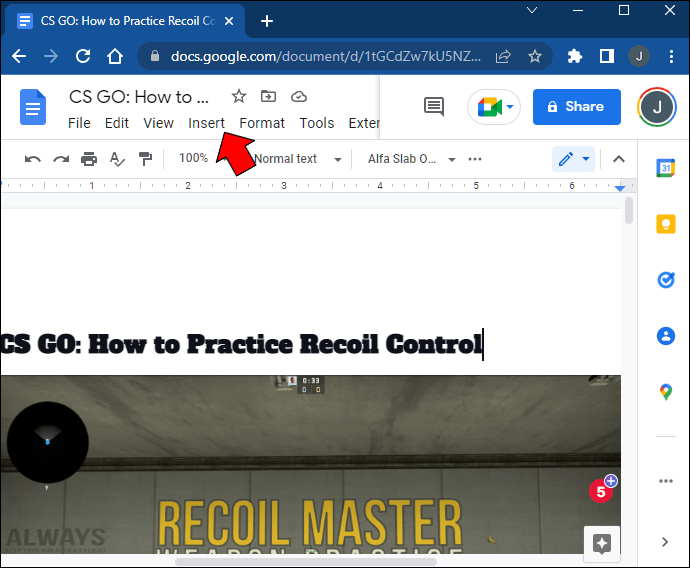
Task: Click the red notification badge 5
Action: tap(601, 491)
